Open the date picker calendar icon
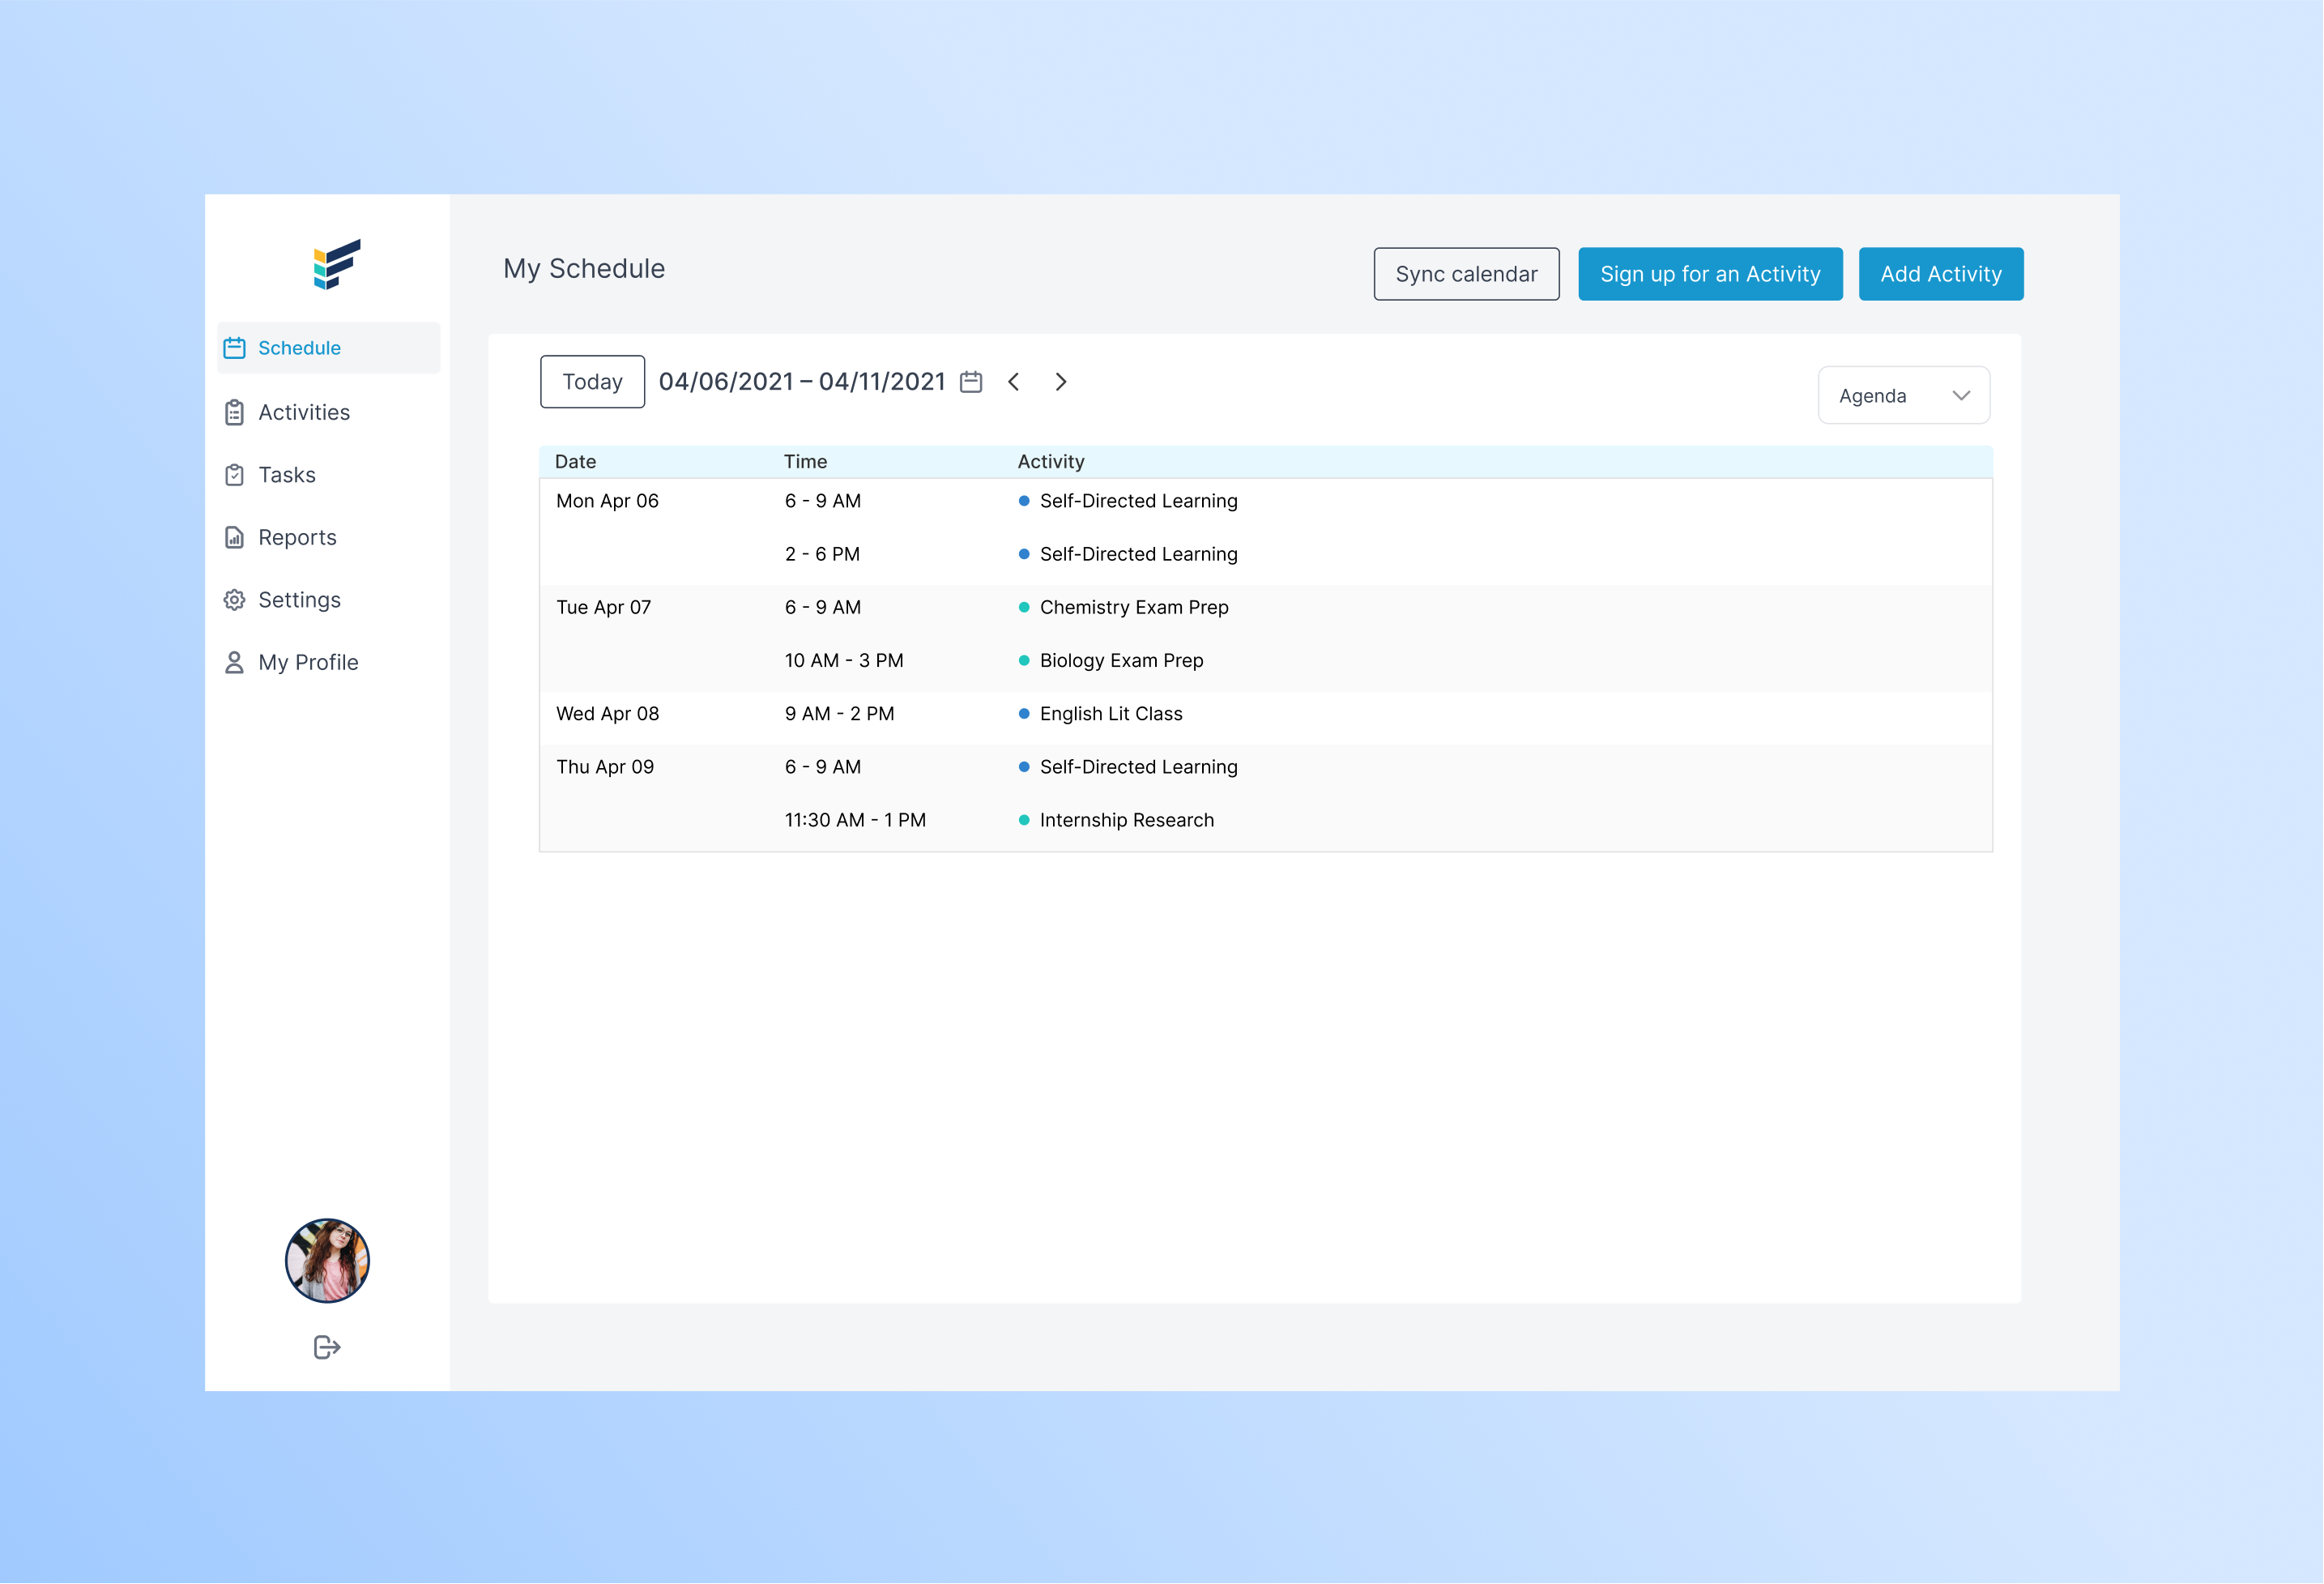This screenshot has height=1584, width=2324. coord(971,382)
